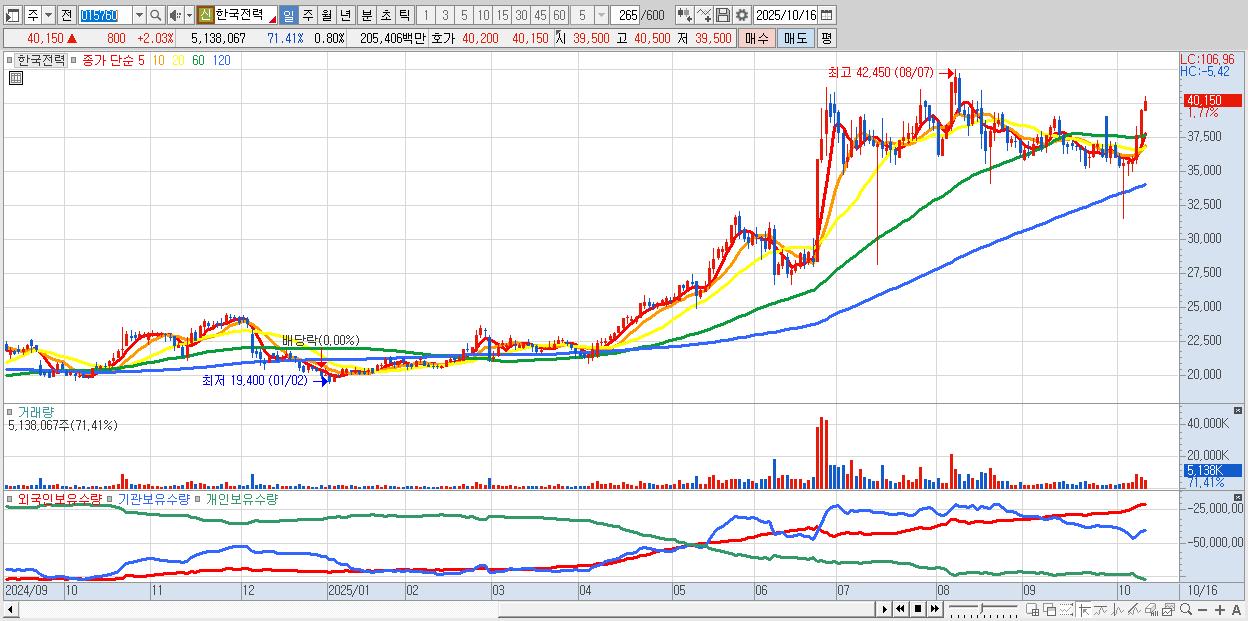Viewport: 1248px width, 621px height.
Task: Click the grid table icon under chart title
Action: pyautogui.click(x=15, y=78)
